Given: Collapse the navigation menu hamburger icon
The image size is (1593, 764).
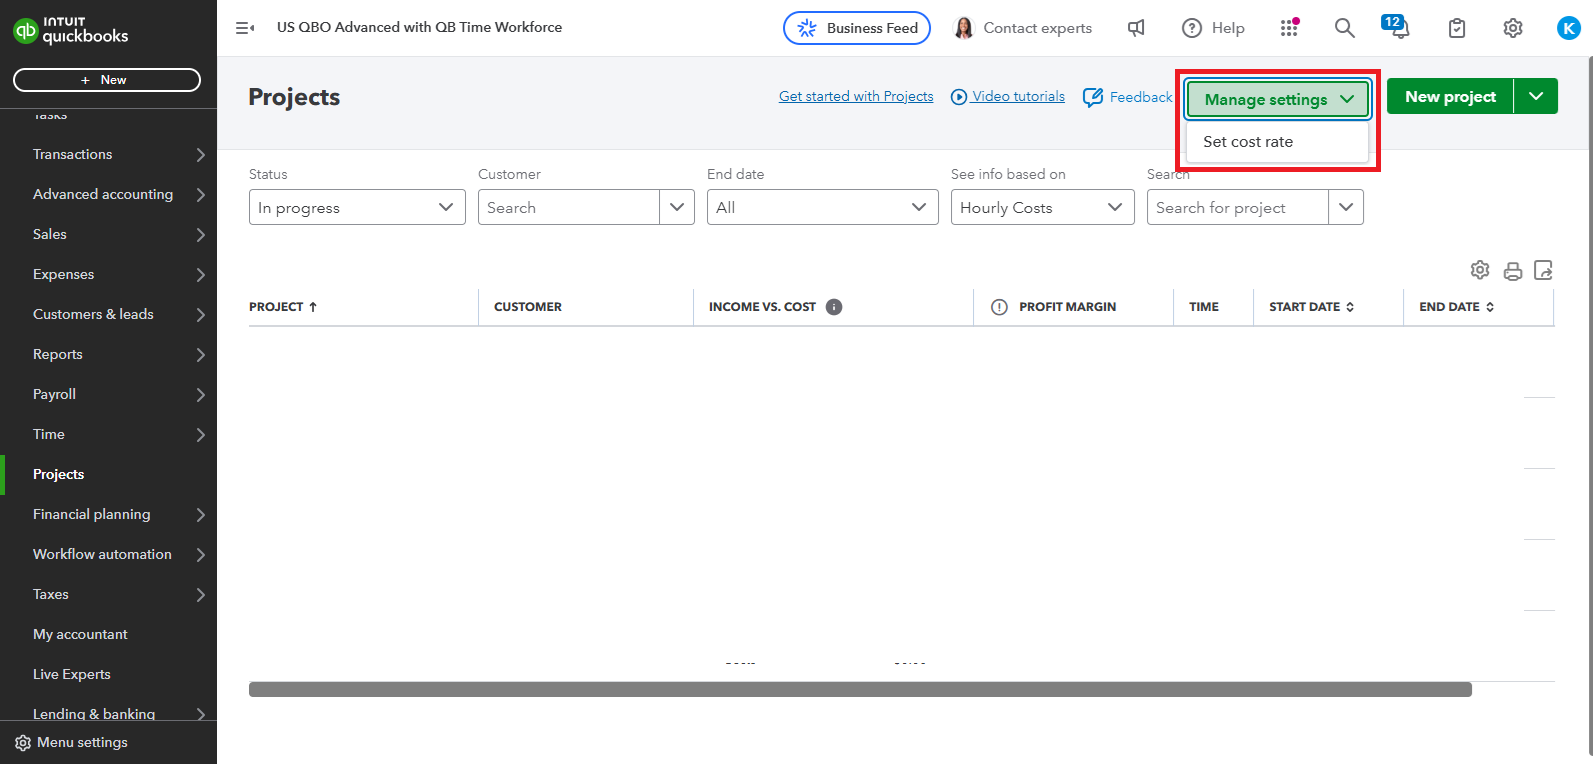Looking at the screenshot, I should pos(245,28).
